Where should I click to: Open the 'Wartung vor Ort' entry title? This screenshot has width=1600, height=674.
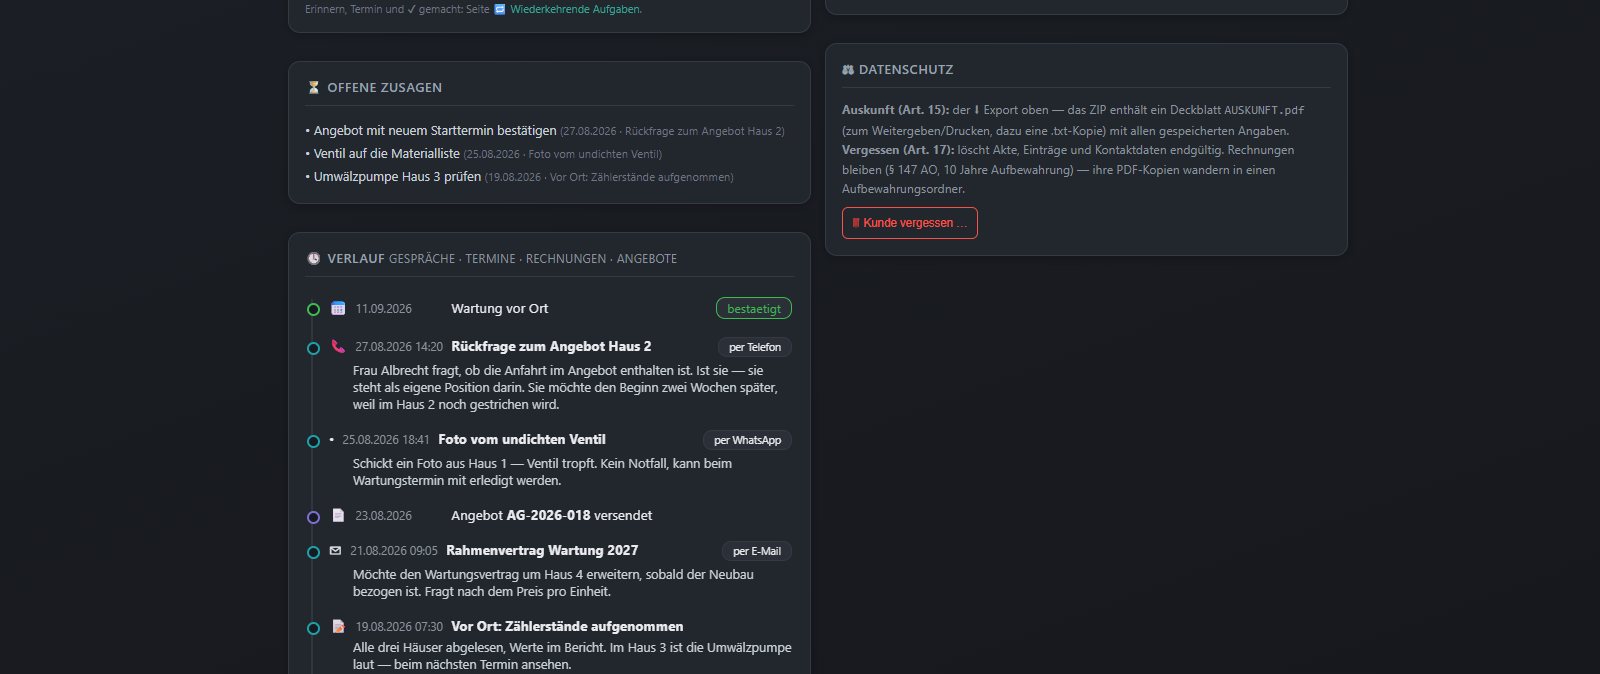pos(499,308)
